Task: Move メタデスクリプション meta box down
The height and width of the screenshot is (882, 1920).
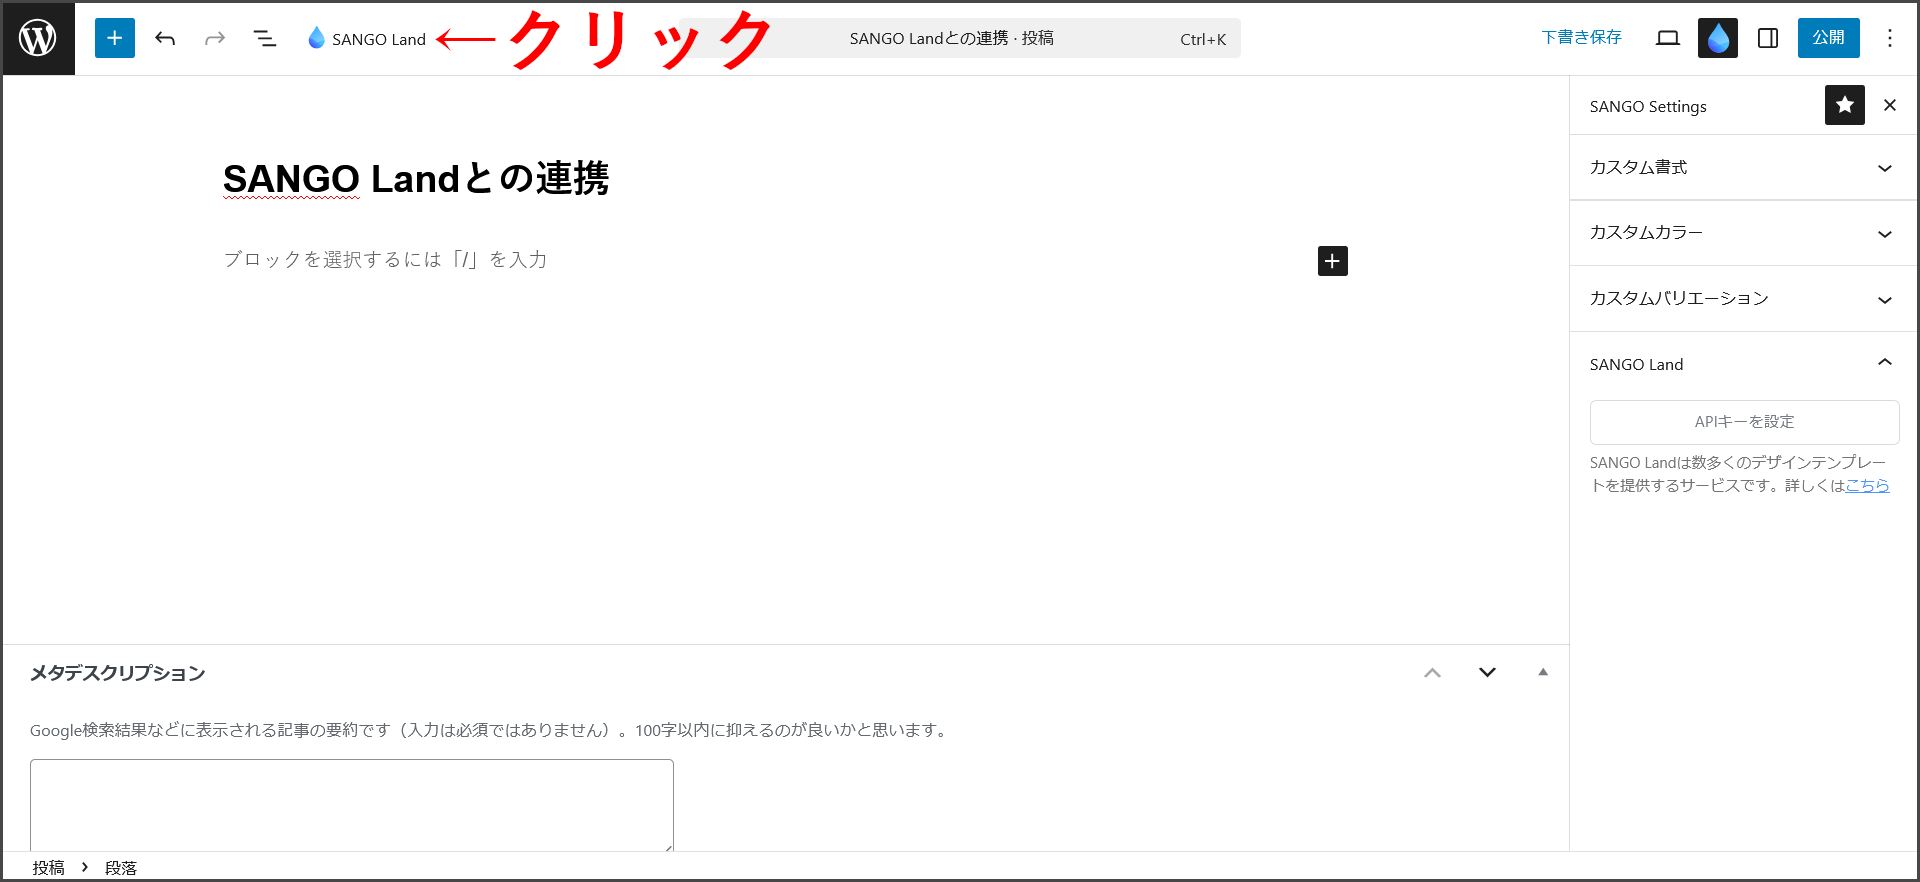Action: tap(1488, 673)
